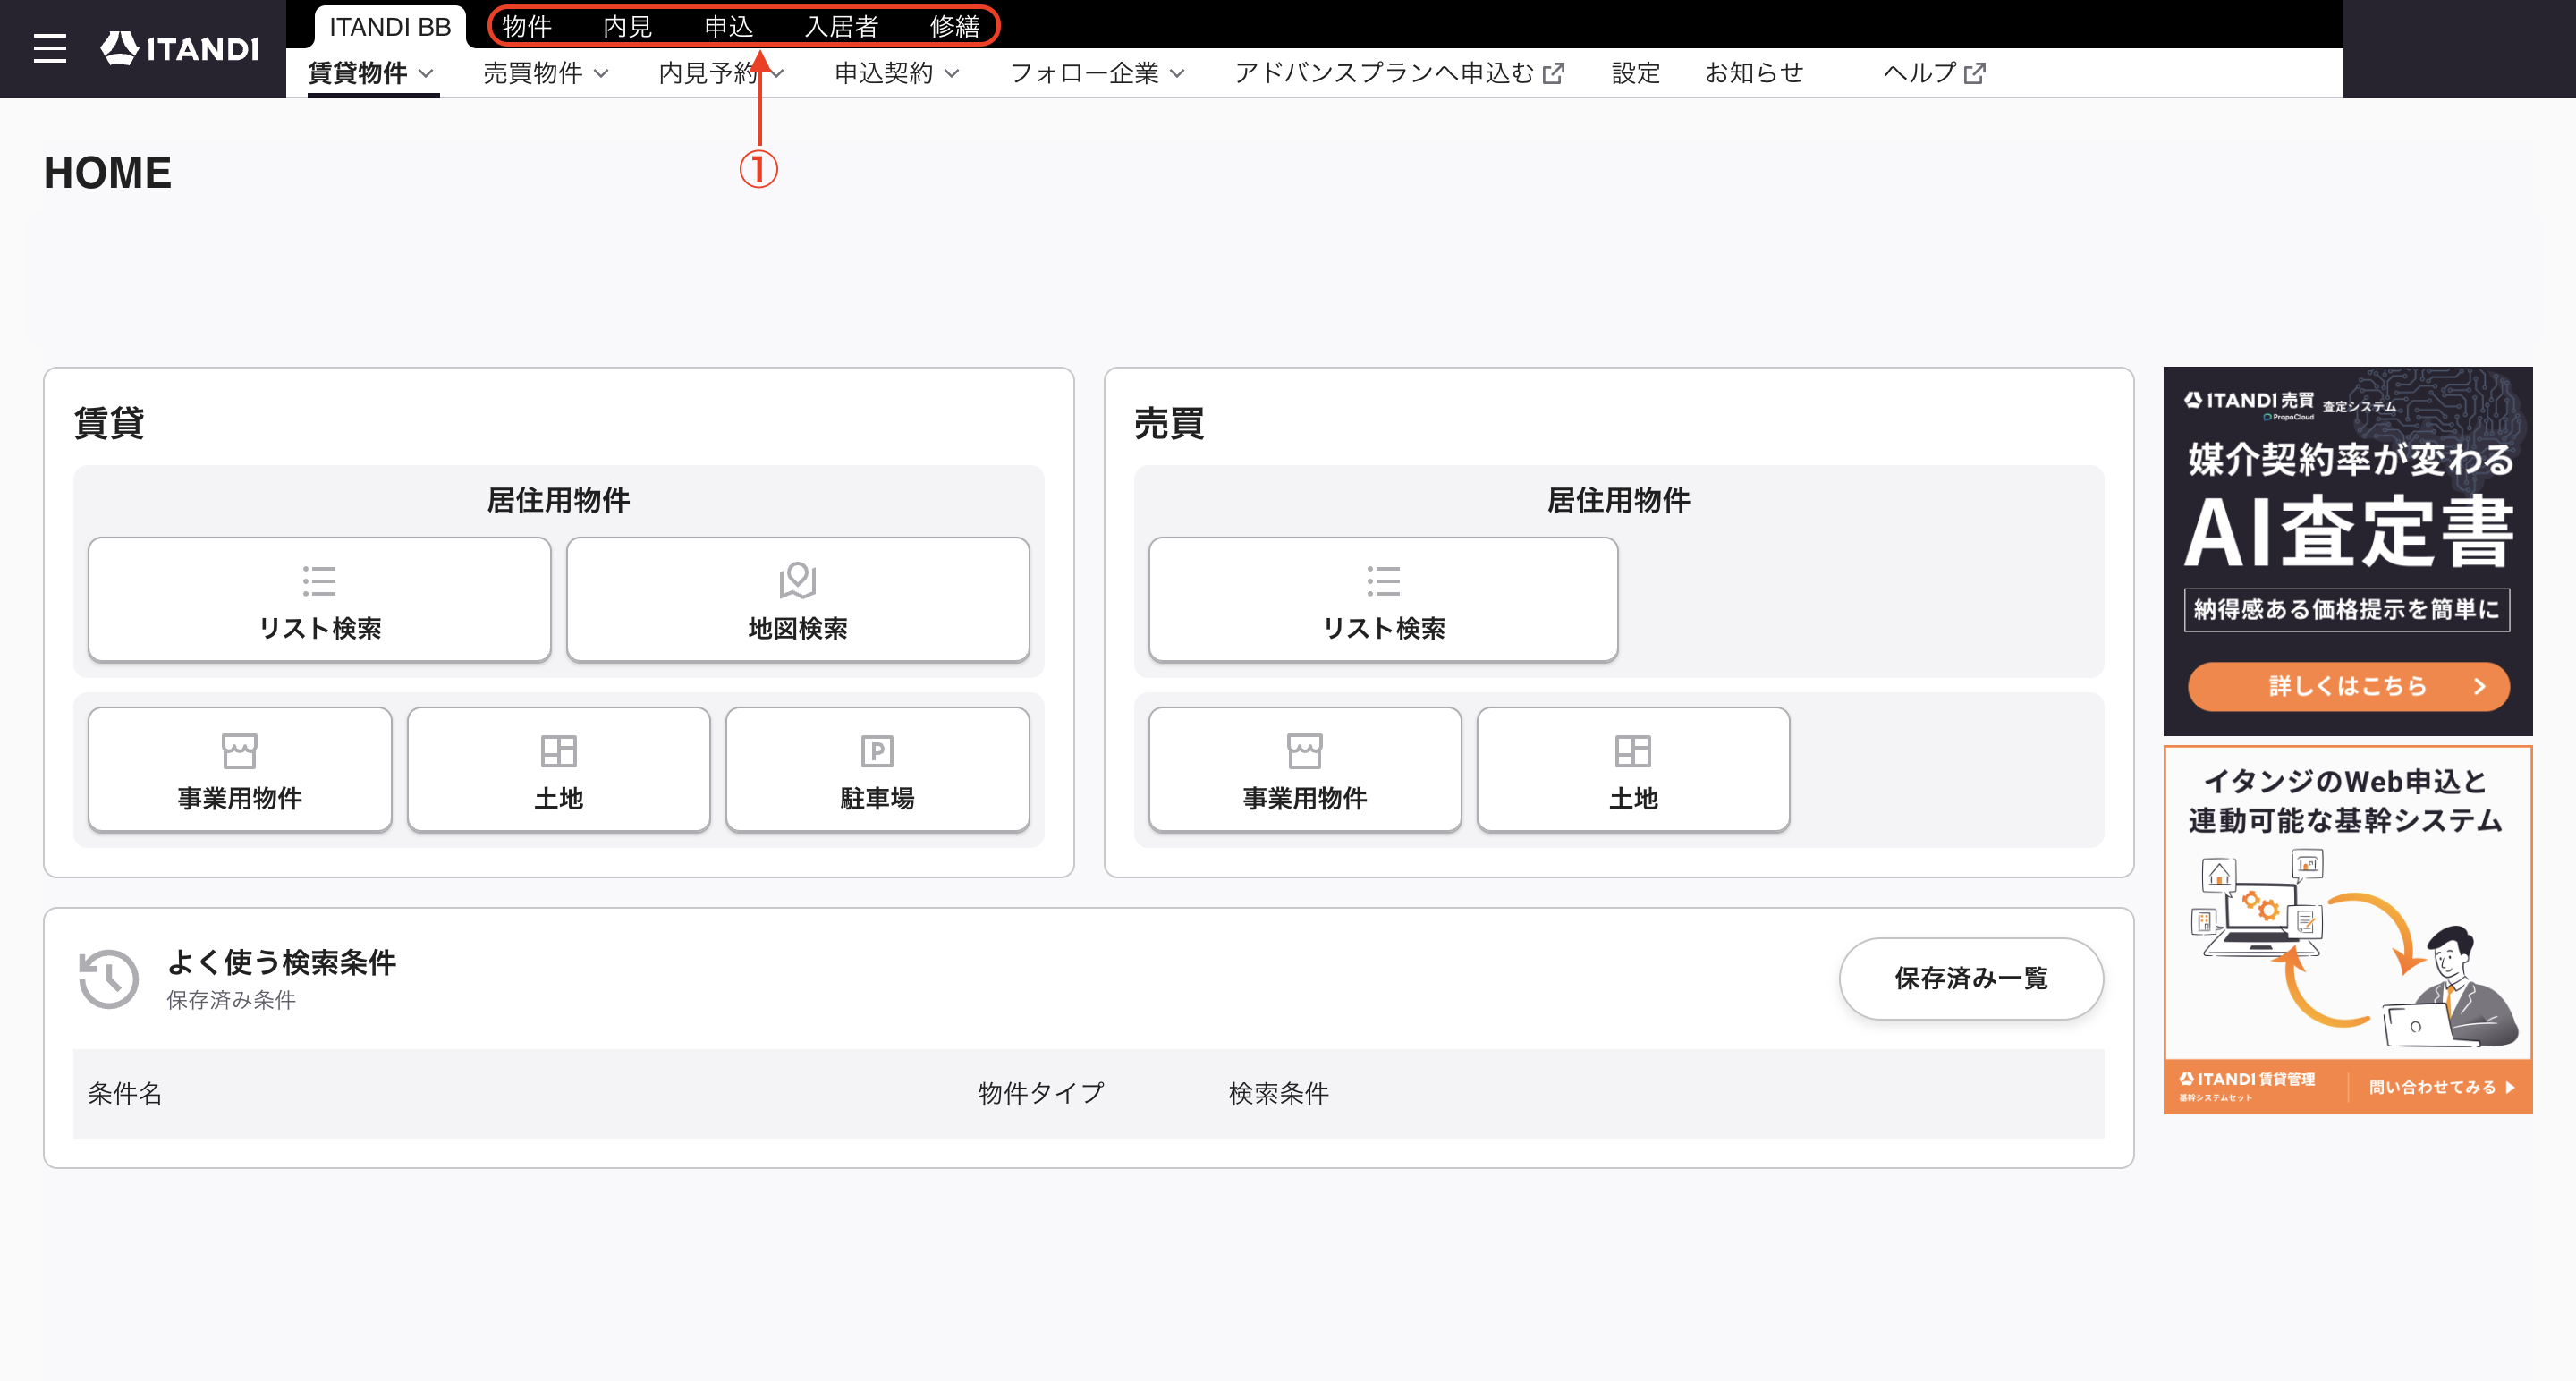This screenshot has height=1381, width=2576.
Task: Open 売買 土地 search
Action: tap(1634, 769)
